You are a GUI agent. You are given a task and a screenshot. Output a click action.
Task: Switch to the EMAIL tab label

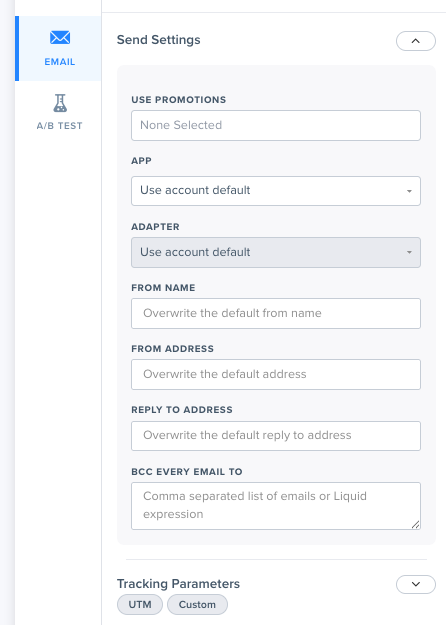pos(60,62)
